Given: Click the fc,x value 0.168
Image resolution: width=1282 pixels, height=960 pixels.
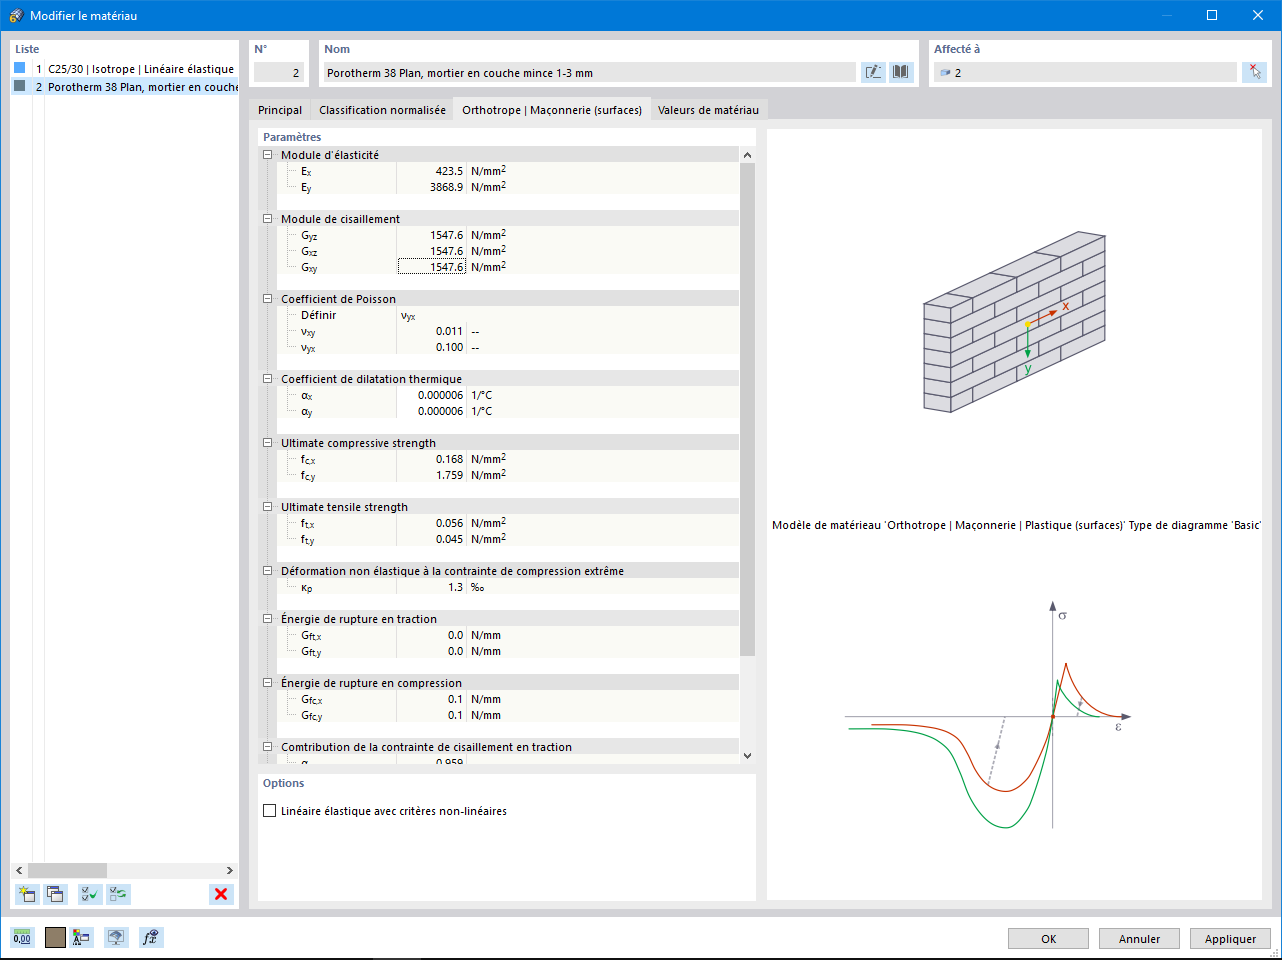Looking at the screenshot, I should [x=431, y=459].
